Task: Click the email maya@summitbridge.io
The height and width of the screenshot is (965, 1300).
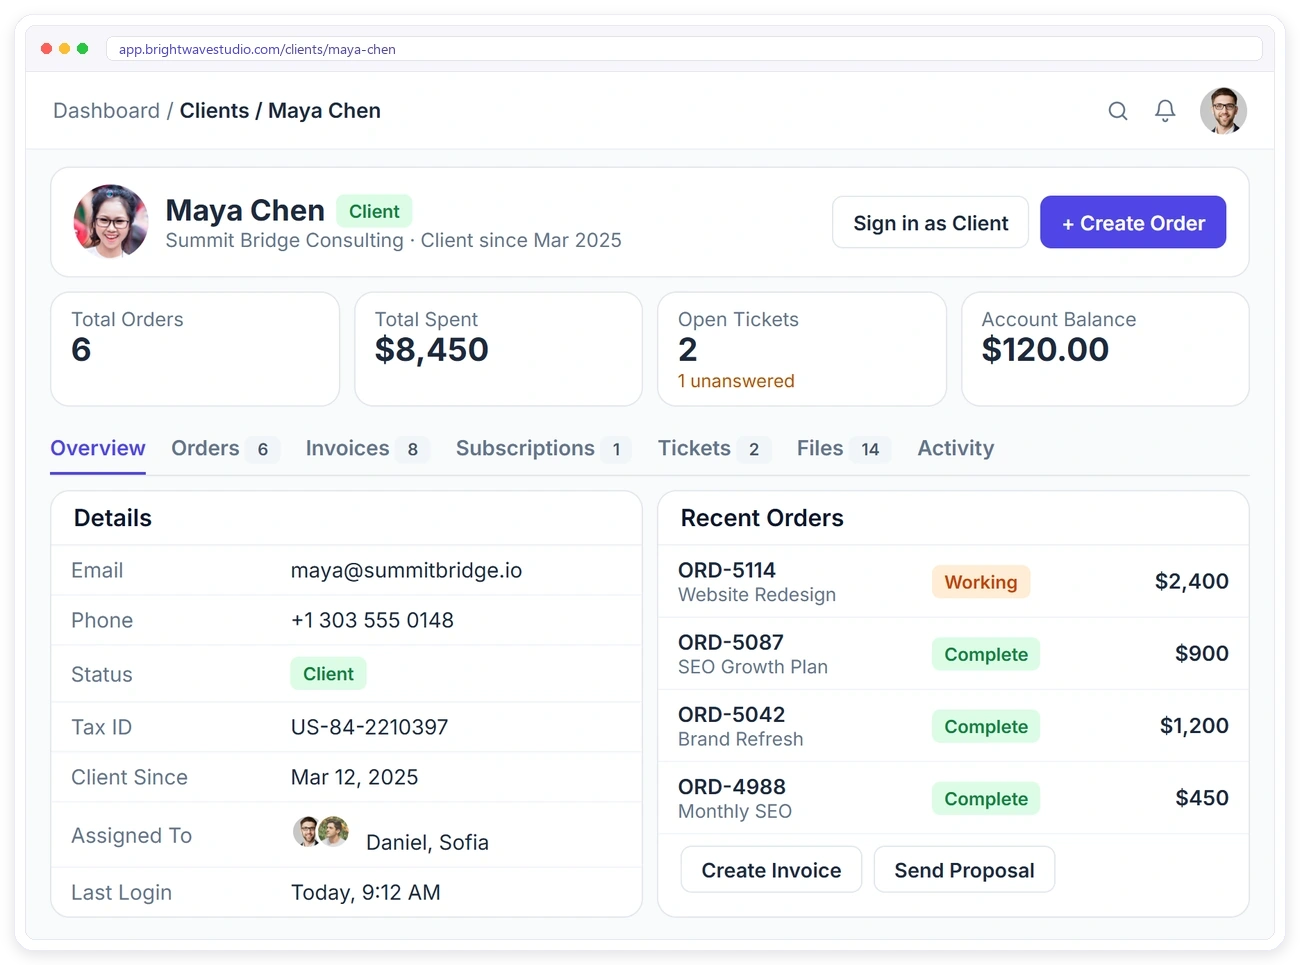Action: pos(406,570)
